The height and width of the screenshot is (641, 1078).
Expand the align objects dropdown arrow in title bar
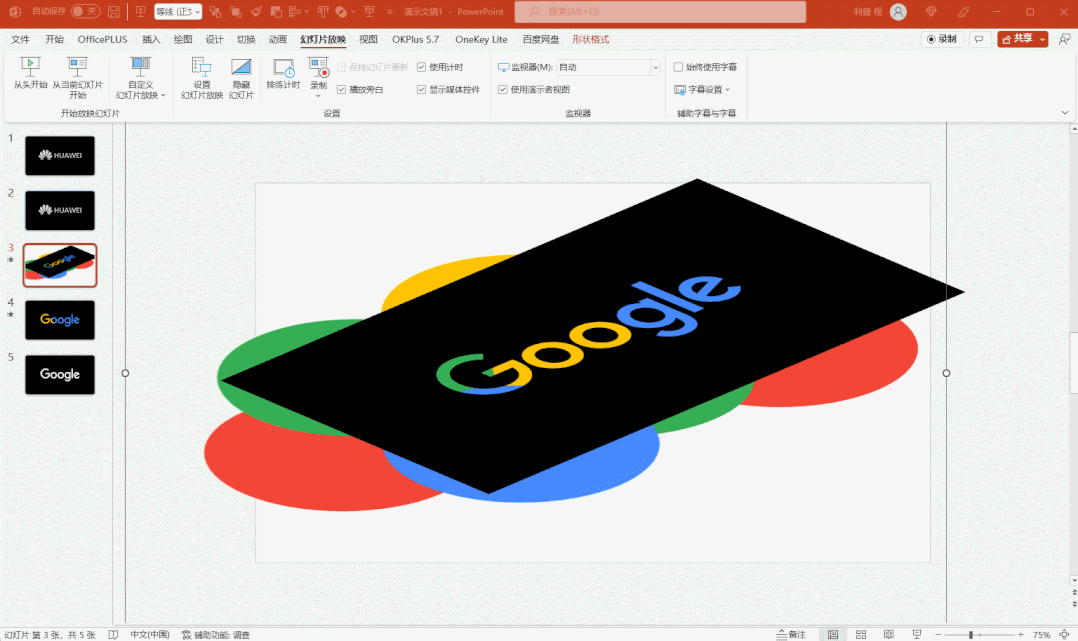[305, 12]
